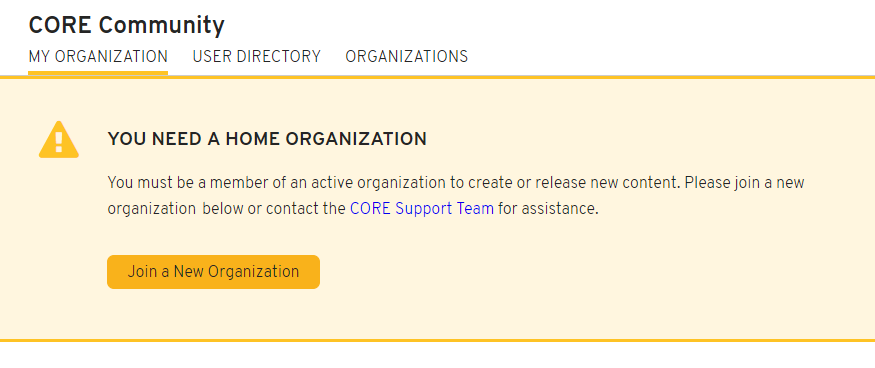The image size is (875, 368).
Task: Click the yellow warning triangle icon
Action: 59,140
